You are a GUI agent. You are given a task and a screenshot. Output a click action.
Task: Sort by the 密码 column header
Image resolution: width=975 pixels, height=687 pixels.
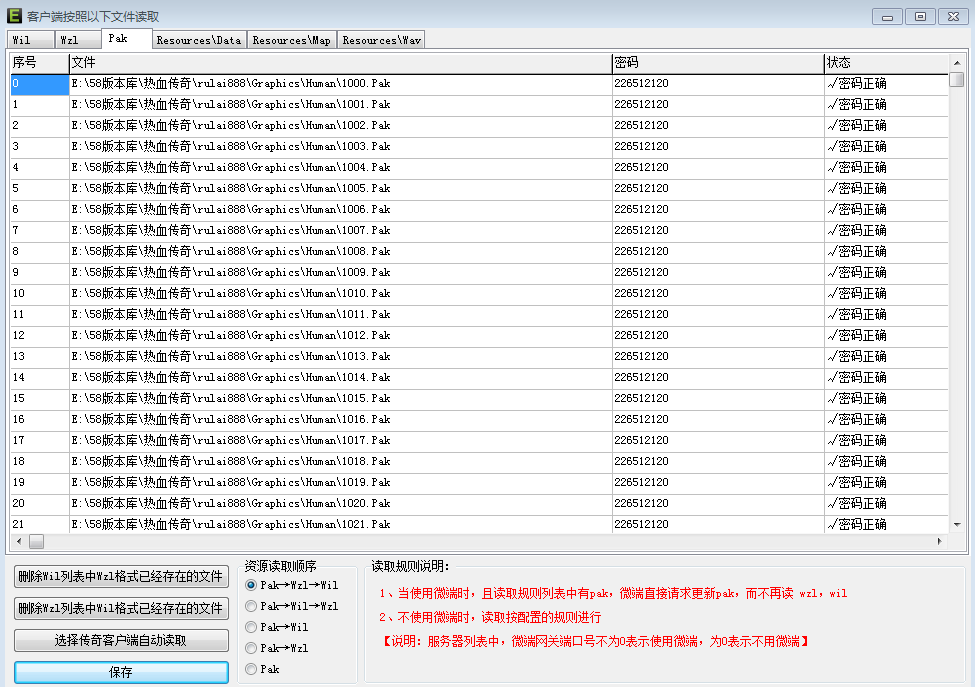(x=717, y=63)
